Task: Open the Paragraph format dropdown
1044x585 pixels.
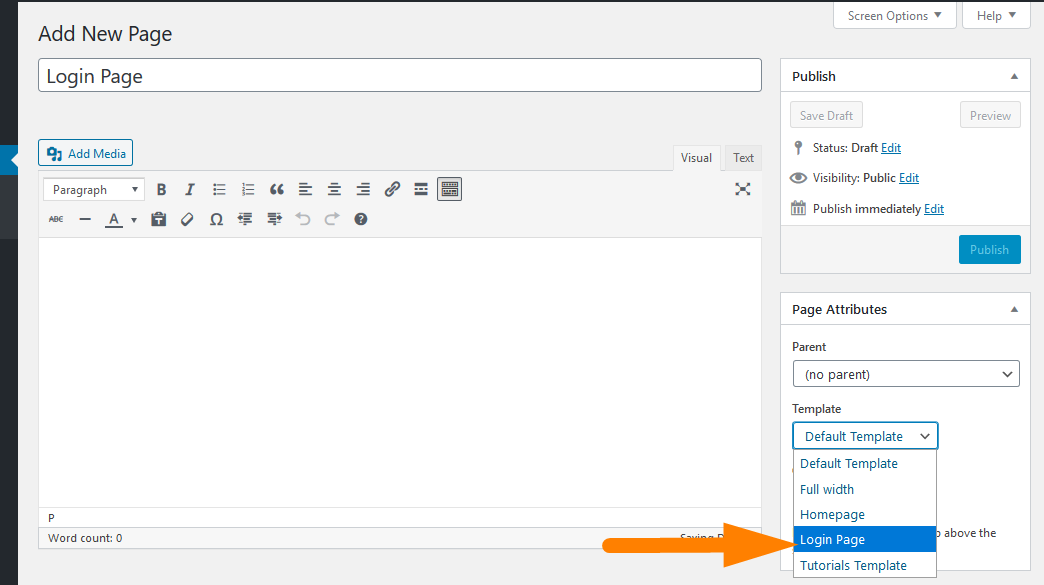Action: click(x=94, y=190)
